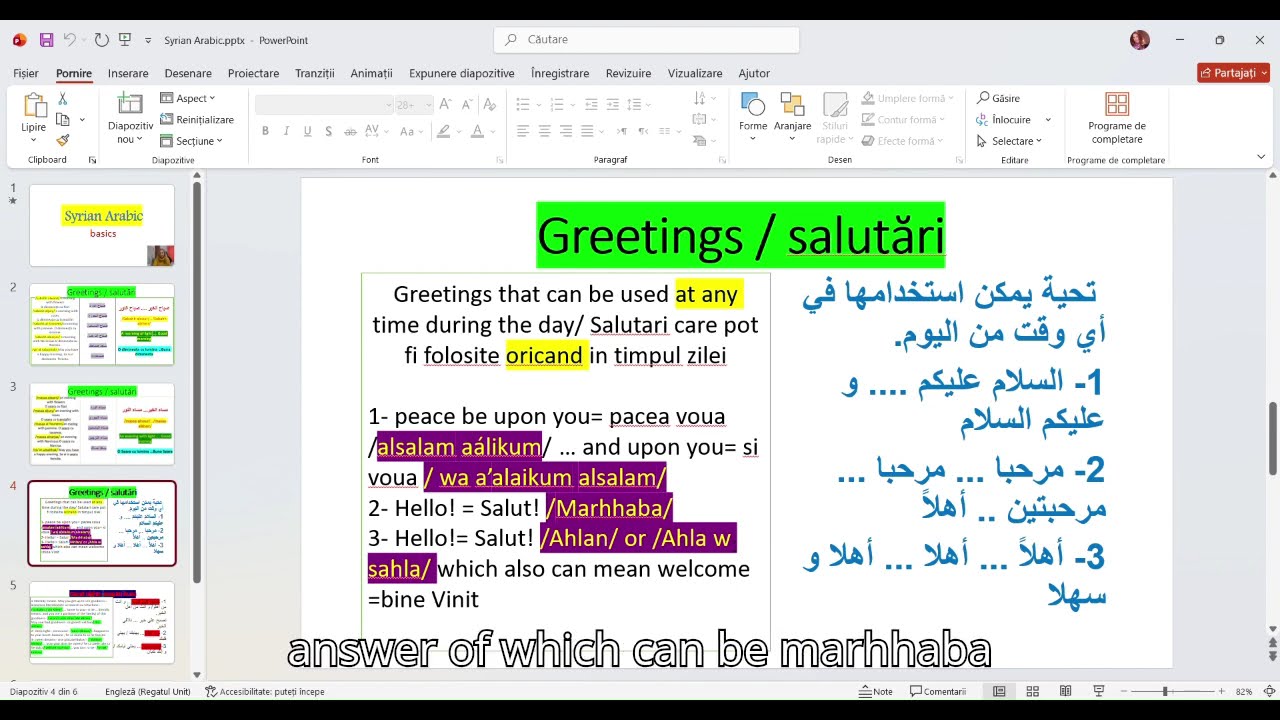Switch to Reading view icon

(x=1065, y=691)
